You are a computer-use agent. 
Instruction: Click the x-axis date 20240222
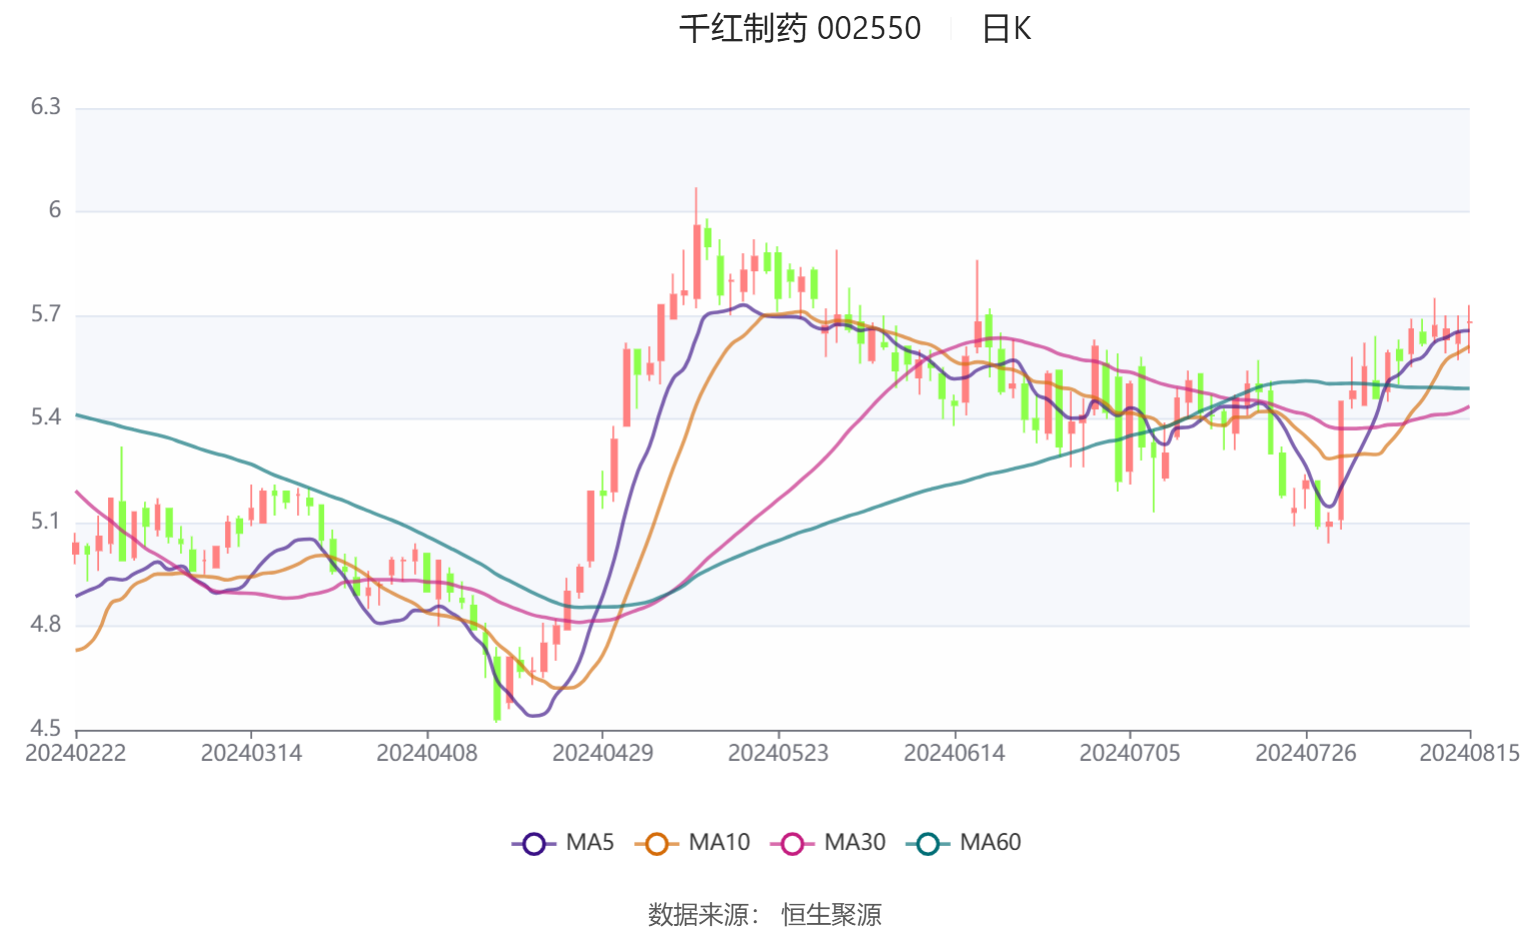tap(76, 753)
